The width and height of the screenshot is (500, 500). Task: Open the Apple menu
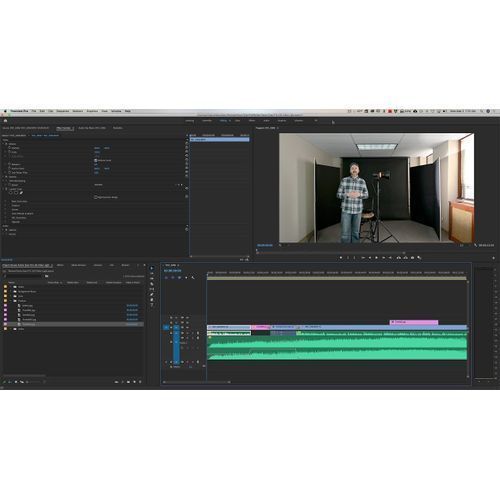(x=5, y=111)
